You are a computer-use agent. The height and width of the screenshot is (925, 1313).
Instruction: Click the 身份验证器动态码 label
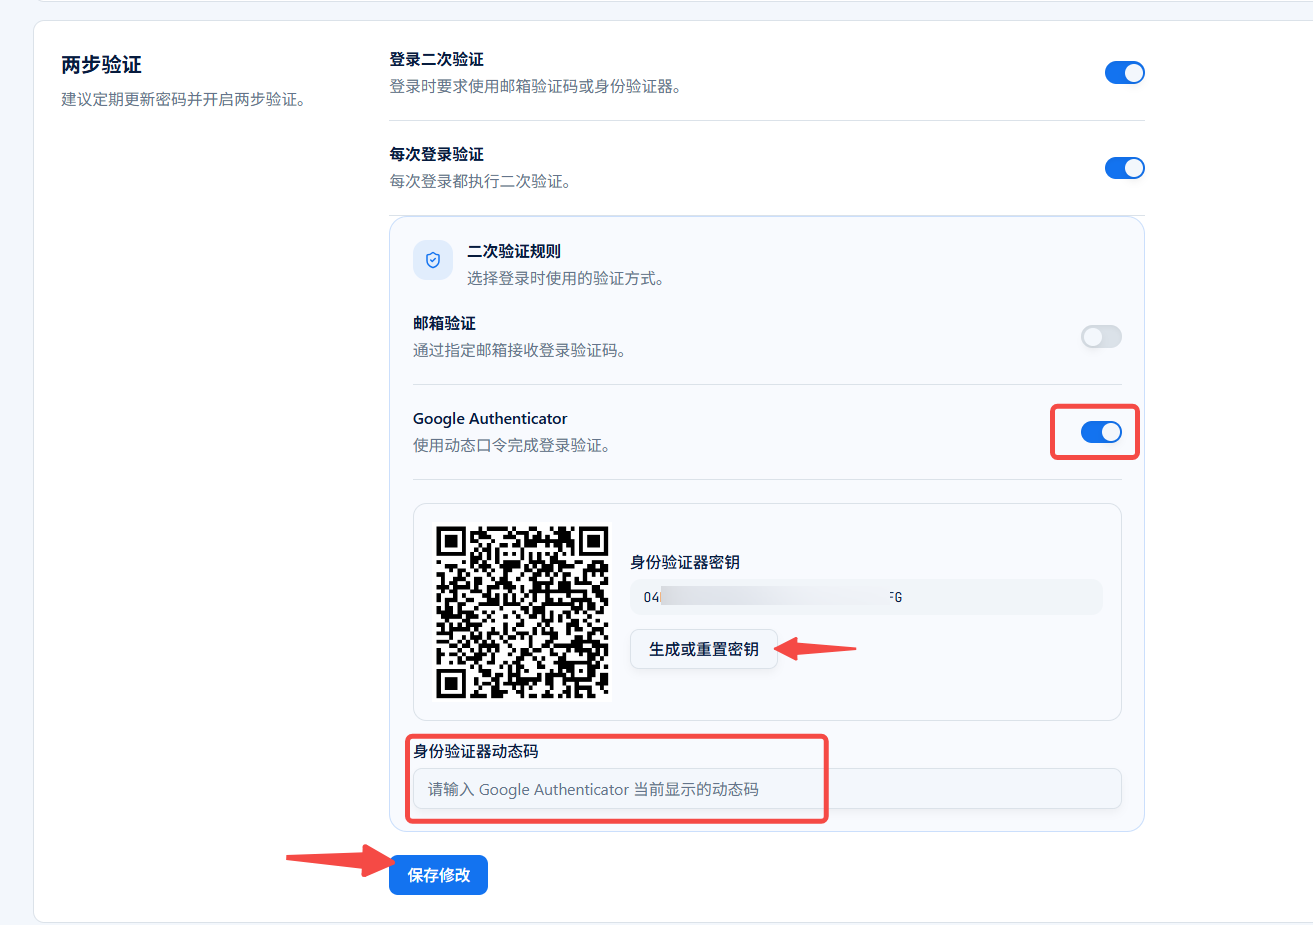click(x=476, y=751)
